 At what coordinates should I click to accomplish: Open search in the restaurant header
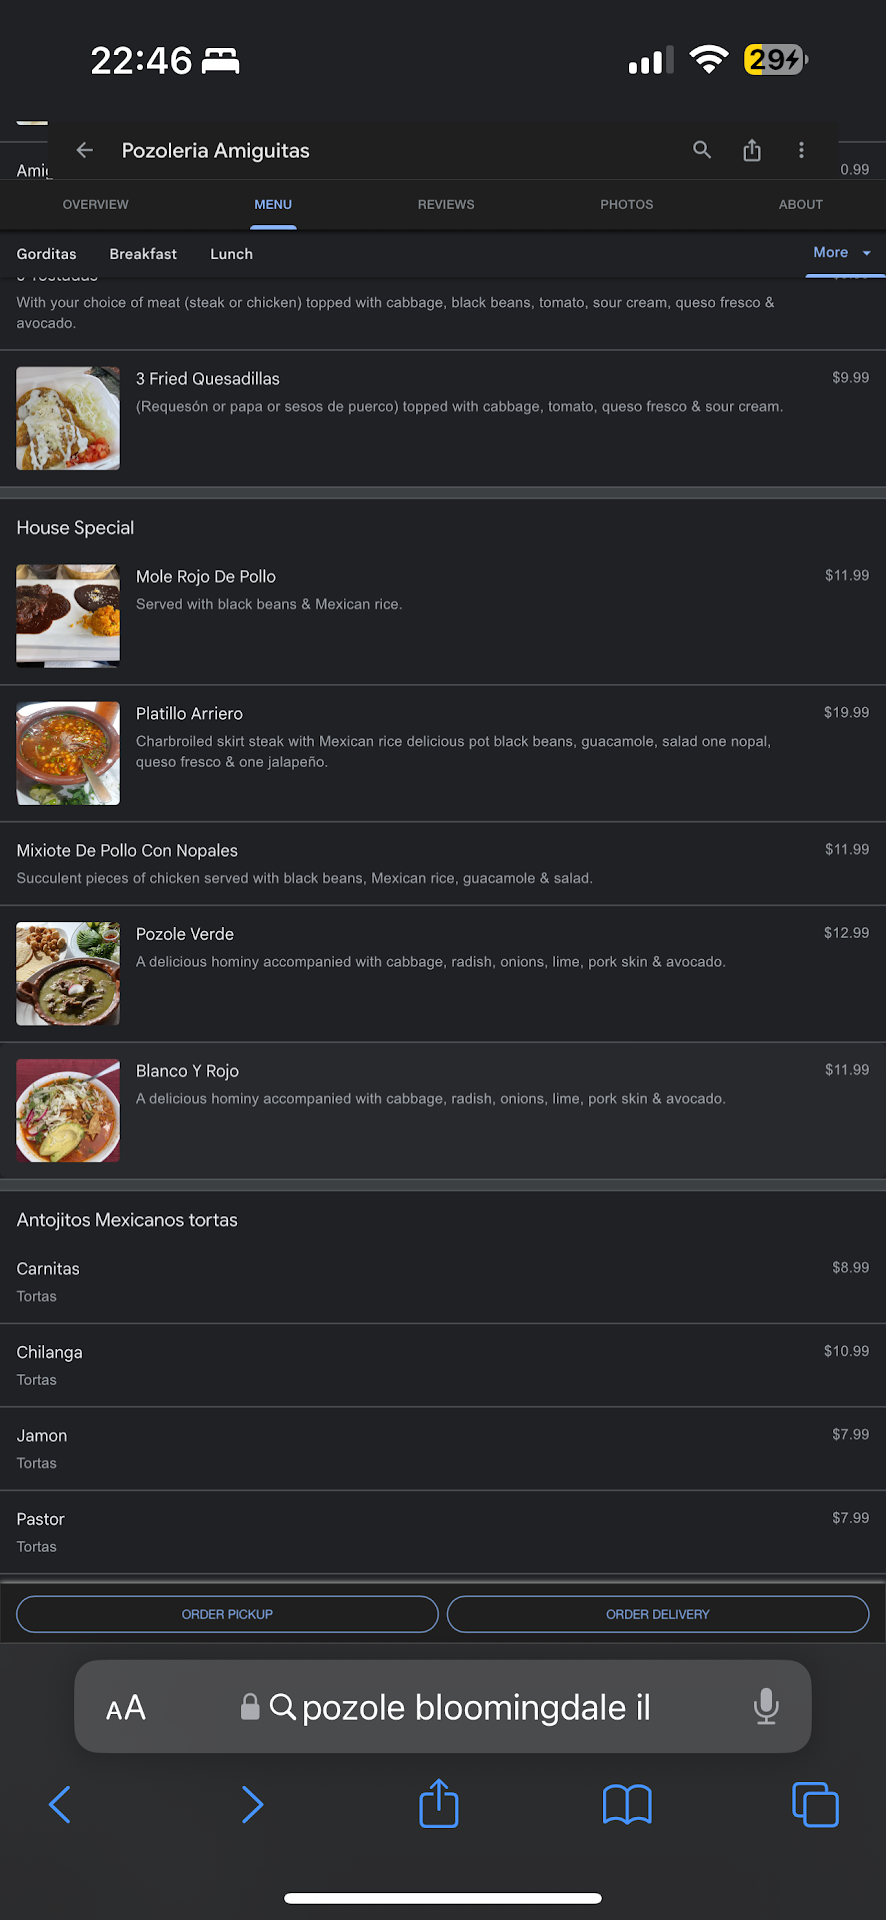[702, 150]
